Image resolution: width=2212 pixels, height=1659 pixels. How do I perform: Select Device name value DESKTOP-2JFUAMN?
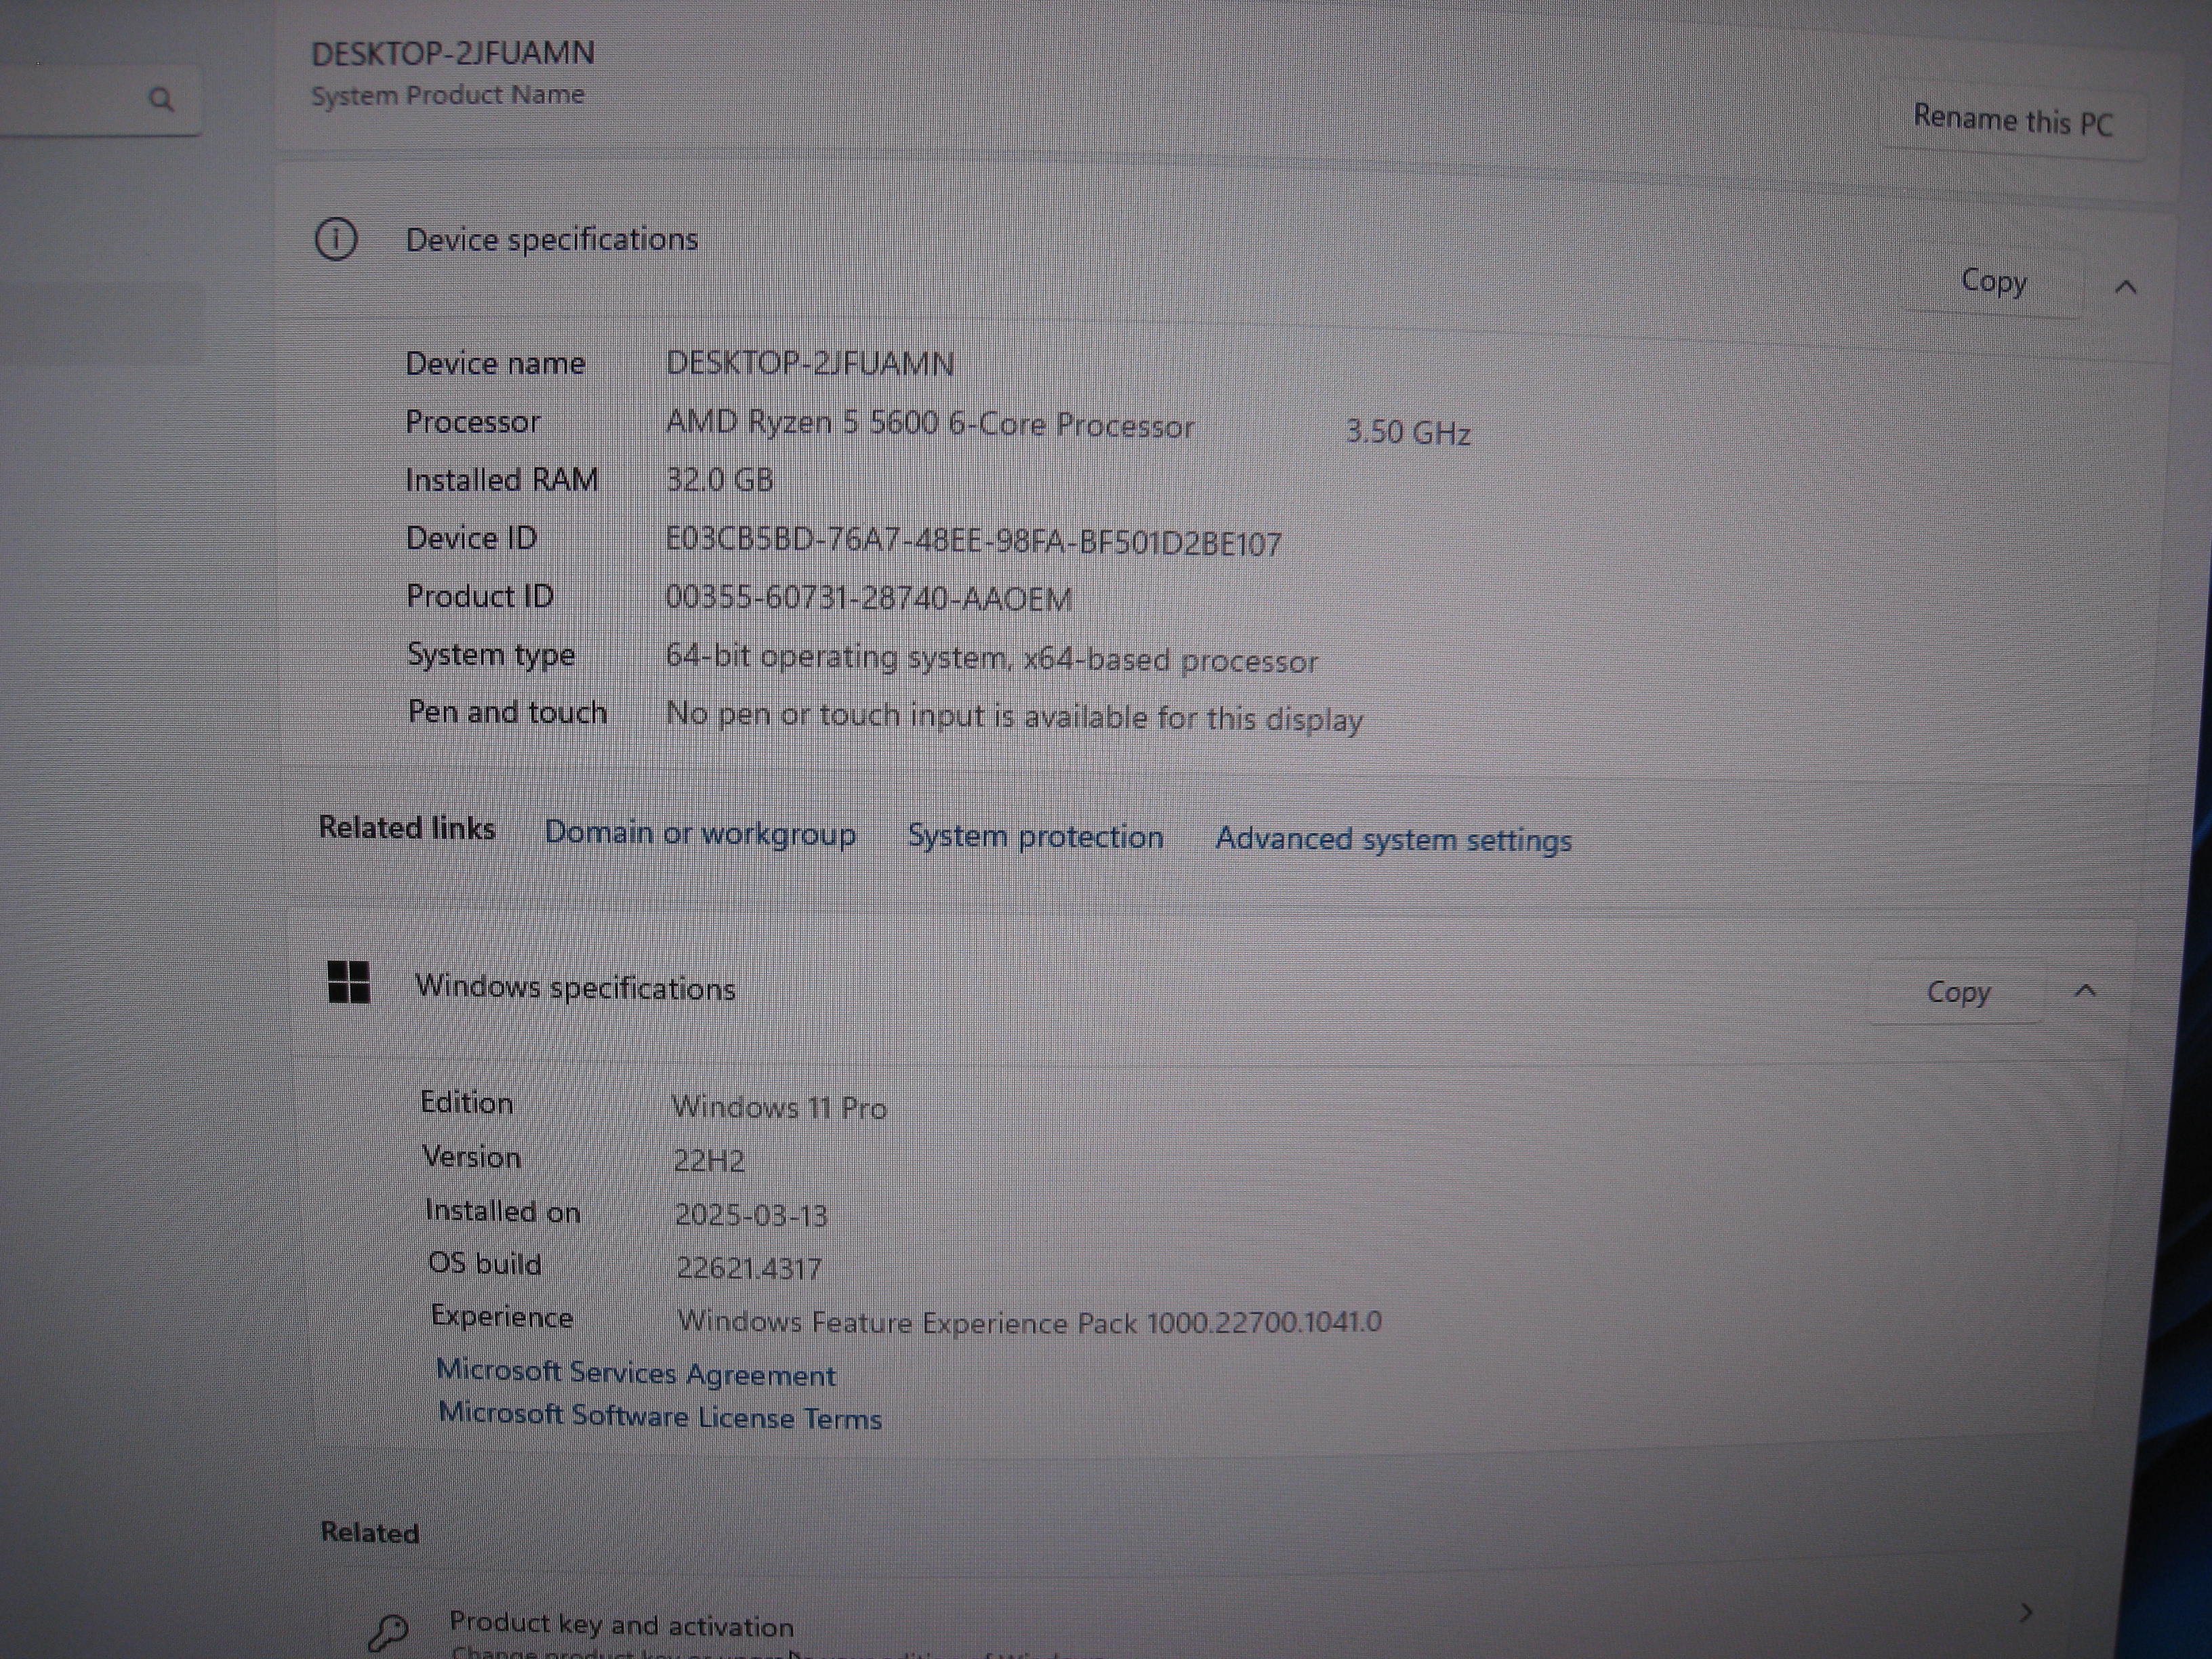pyautogui.click(x=810, y=363)
